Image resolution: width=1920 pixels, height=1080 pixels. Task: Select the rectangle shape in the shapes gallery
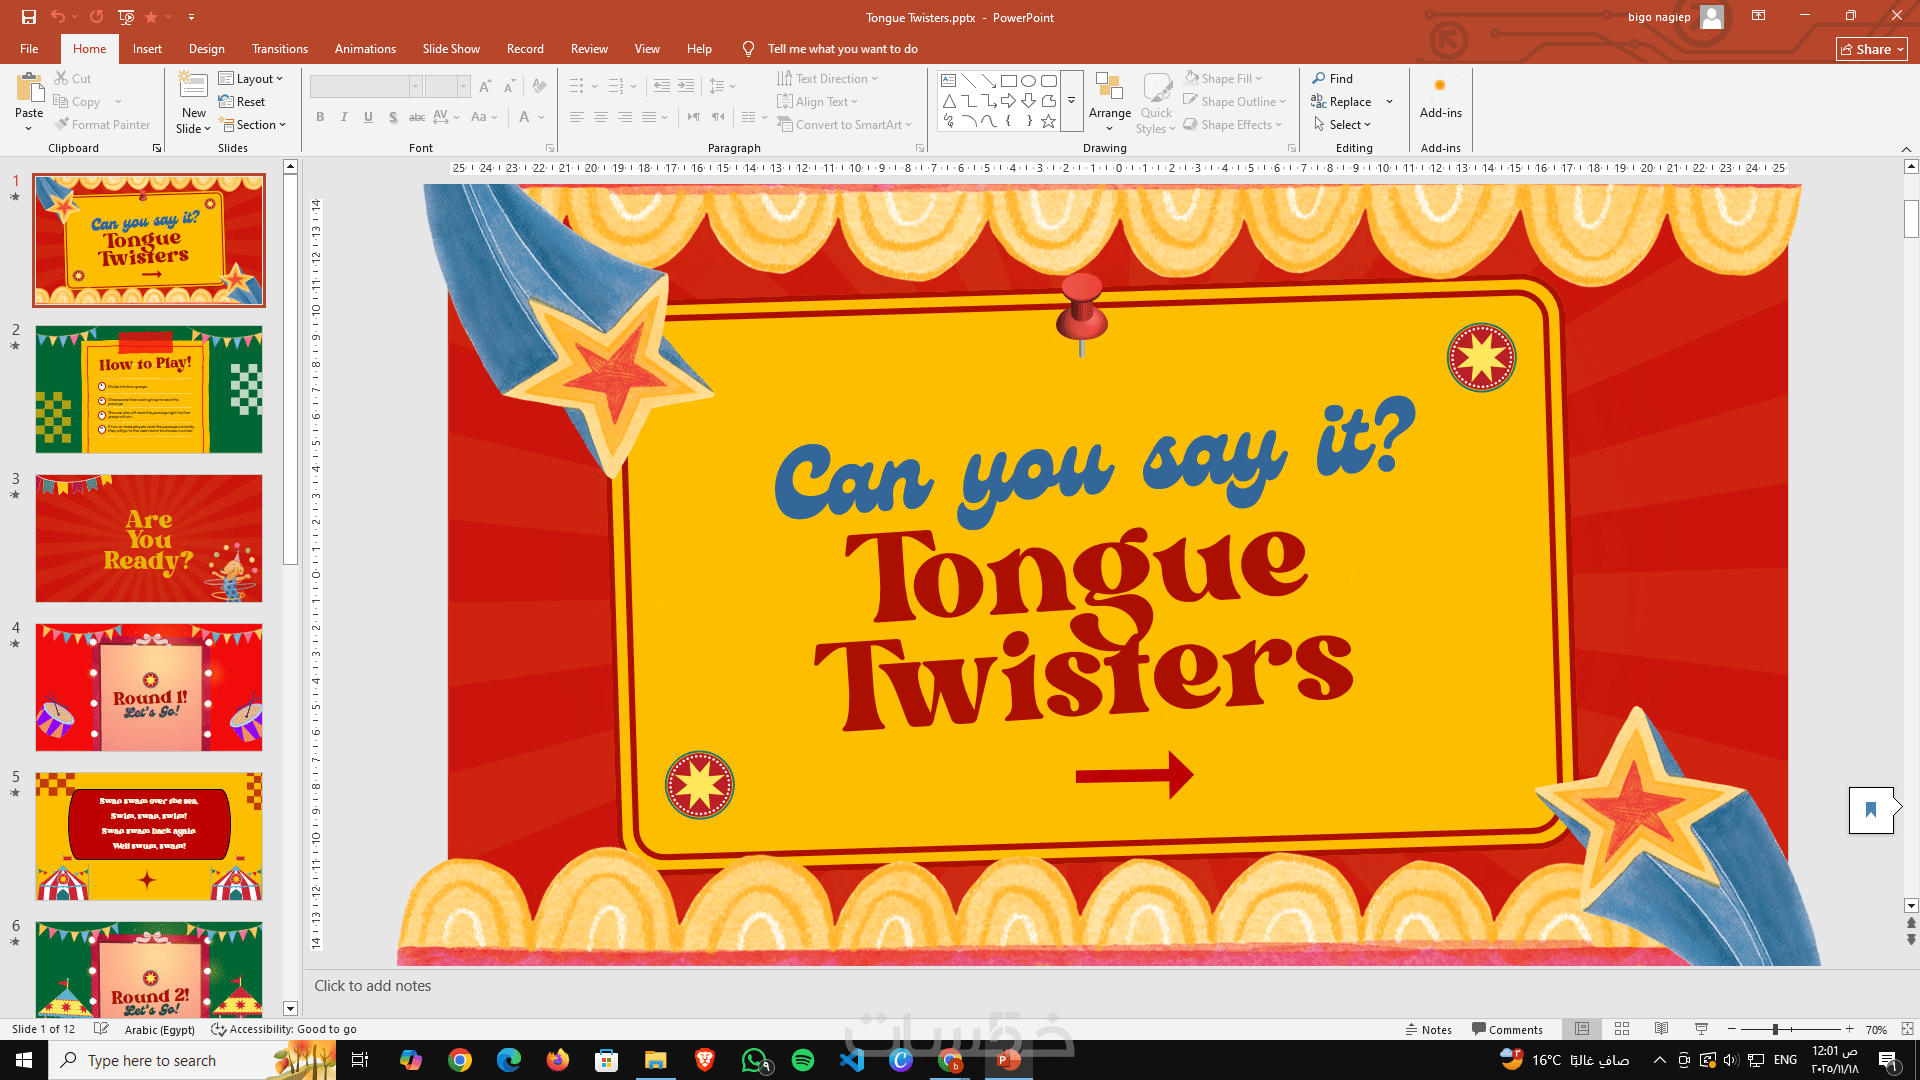click(x=1008, y=81)
